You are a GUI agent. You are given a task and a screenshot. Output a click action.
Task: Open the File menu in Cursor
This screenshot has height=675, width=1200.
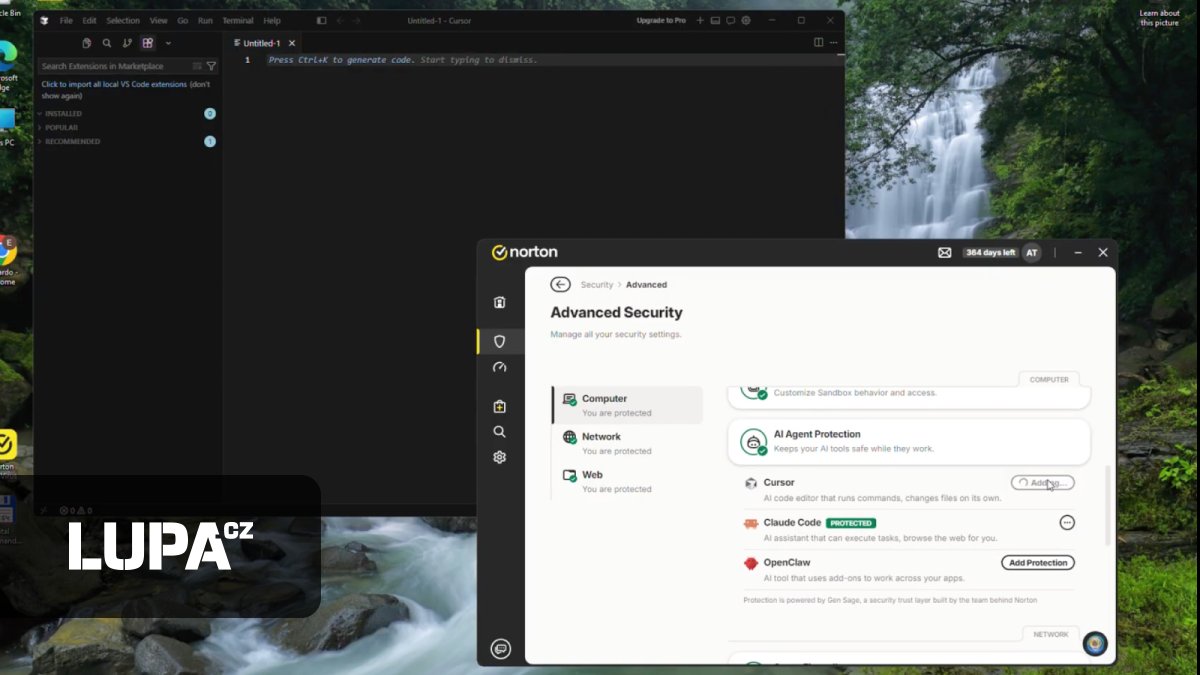click(66, 20)
